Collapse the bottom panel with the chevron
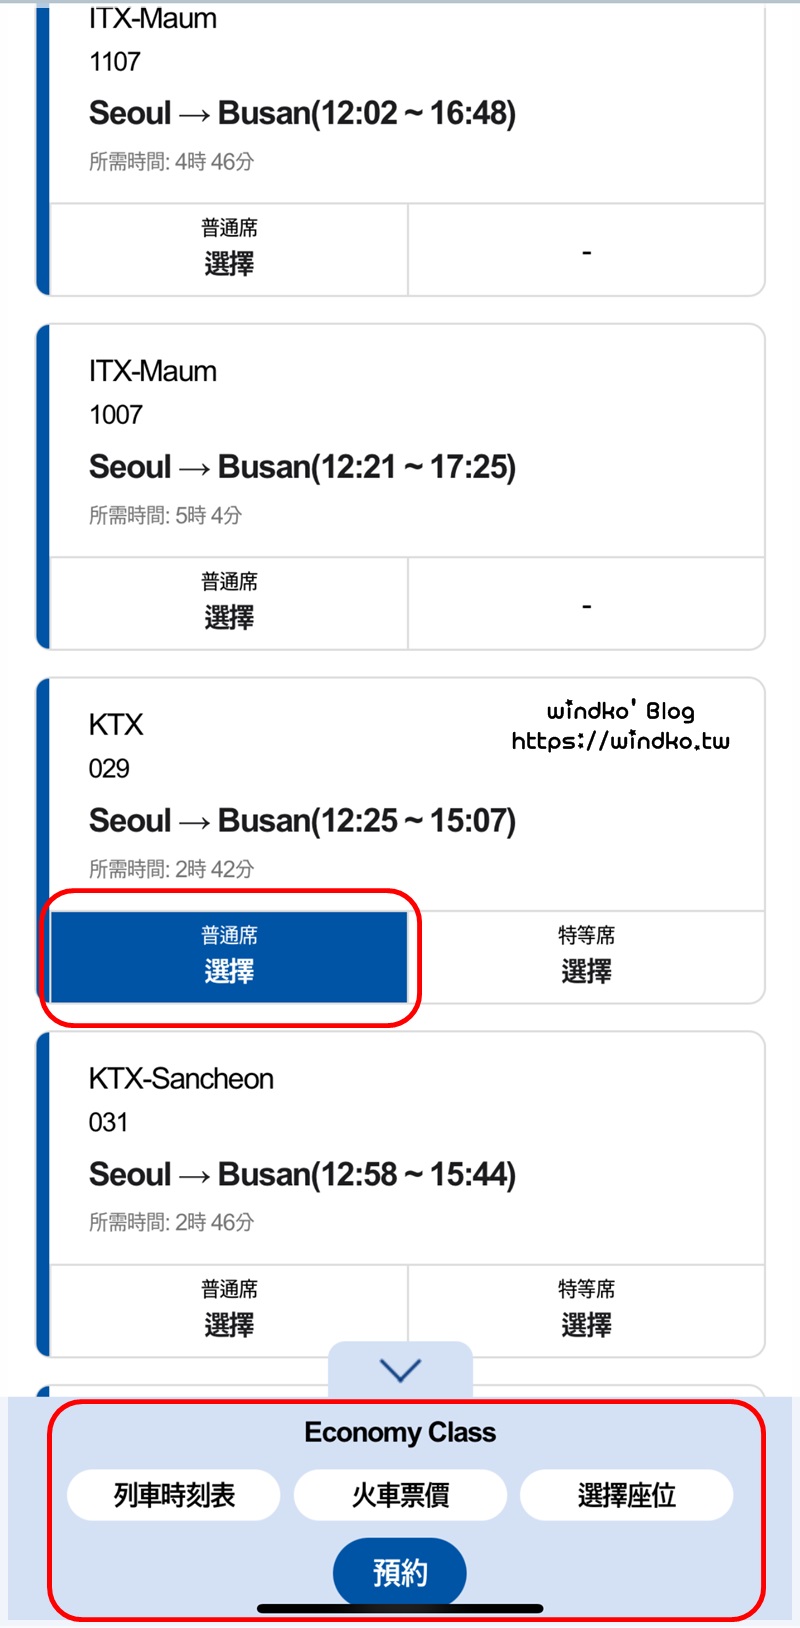800x1628 pixels. 400,1369
